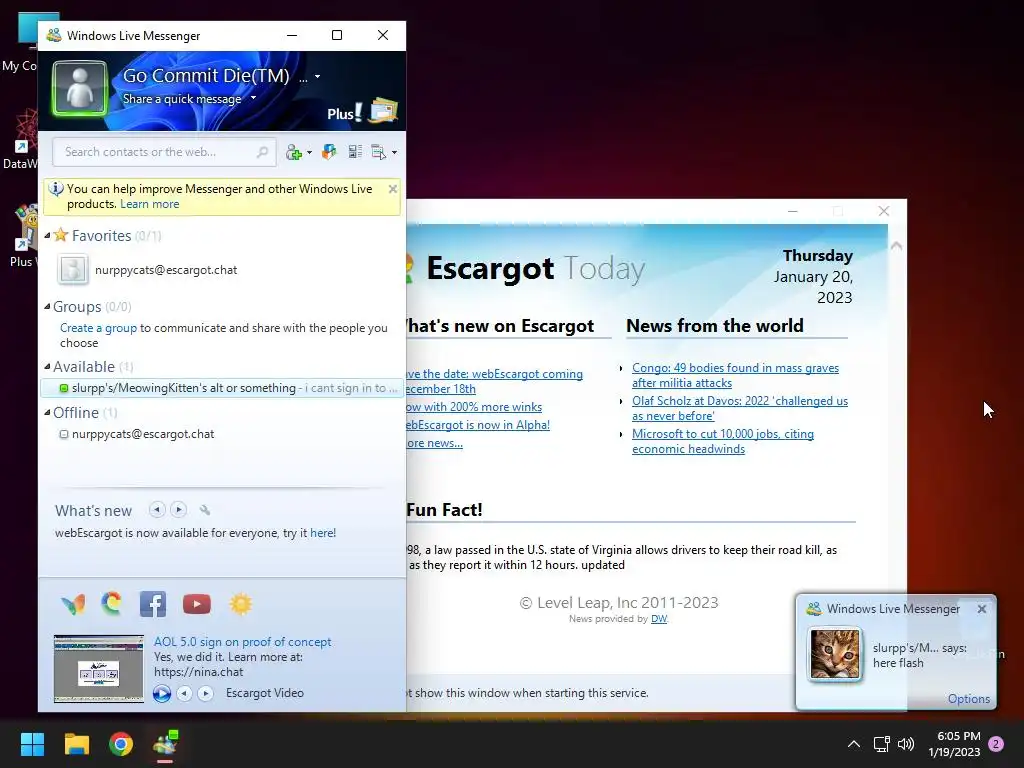Open Microsoft to cut 10,000 jobs link
Screen dimensions: 1024x768
[723, 441]
